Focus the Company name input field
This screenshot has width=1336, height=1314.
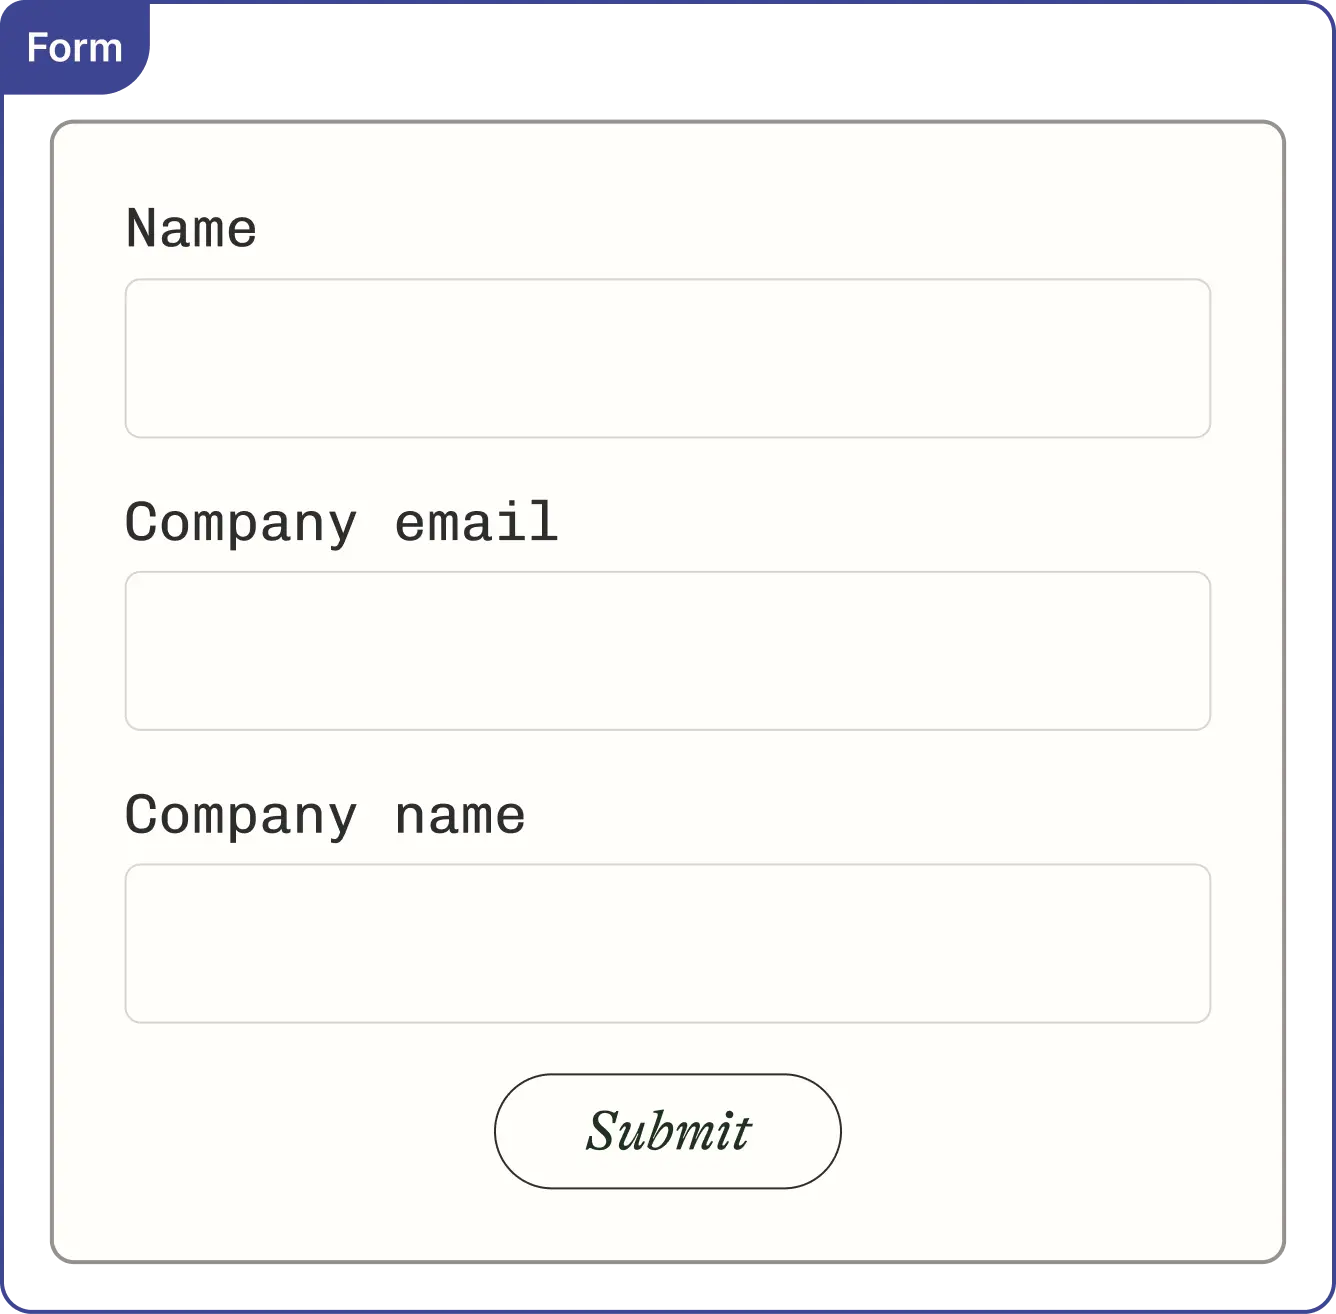[668, 944]
